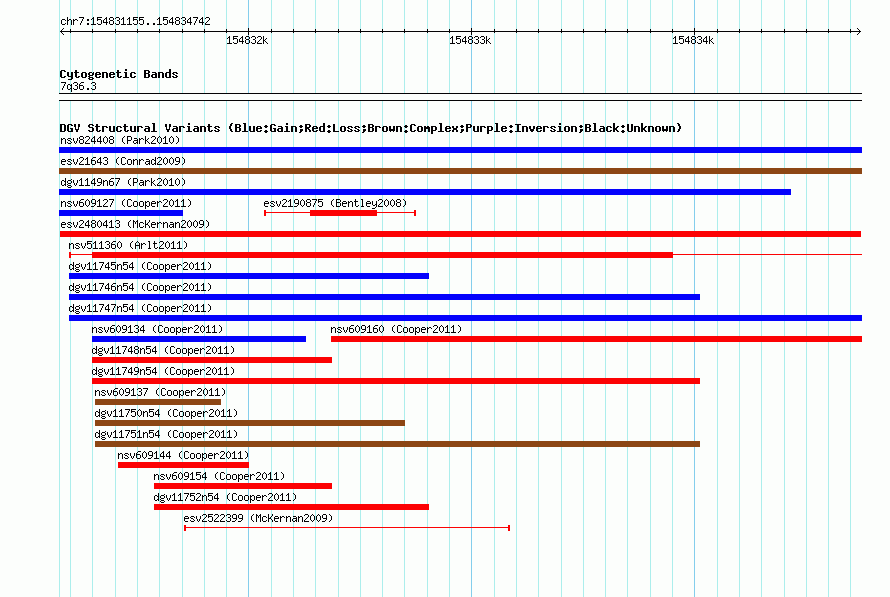The width and height of the screenshot is (890, 597).
Task: Select the short blue nsv609127 bar
Action: click(121, 213)
